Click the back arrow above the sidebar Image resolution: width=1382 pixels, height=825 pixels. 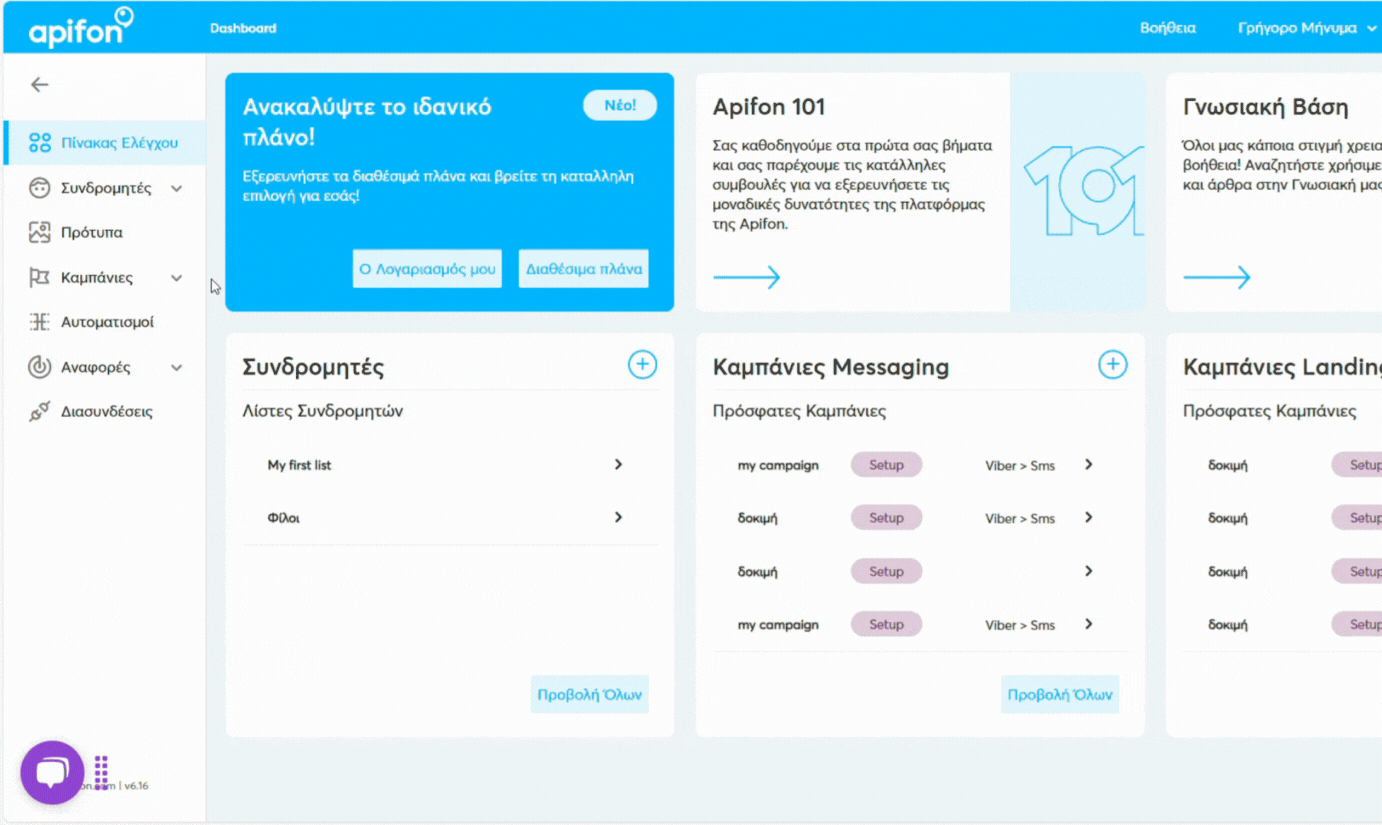[x=39, y=84]
